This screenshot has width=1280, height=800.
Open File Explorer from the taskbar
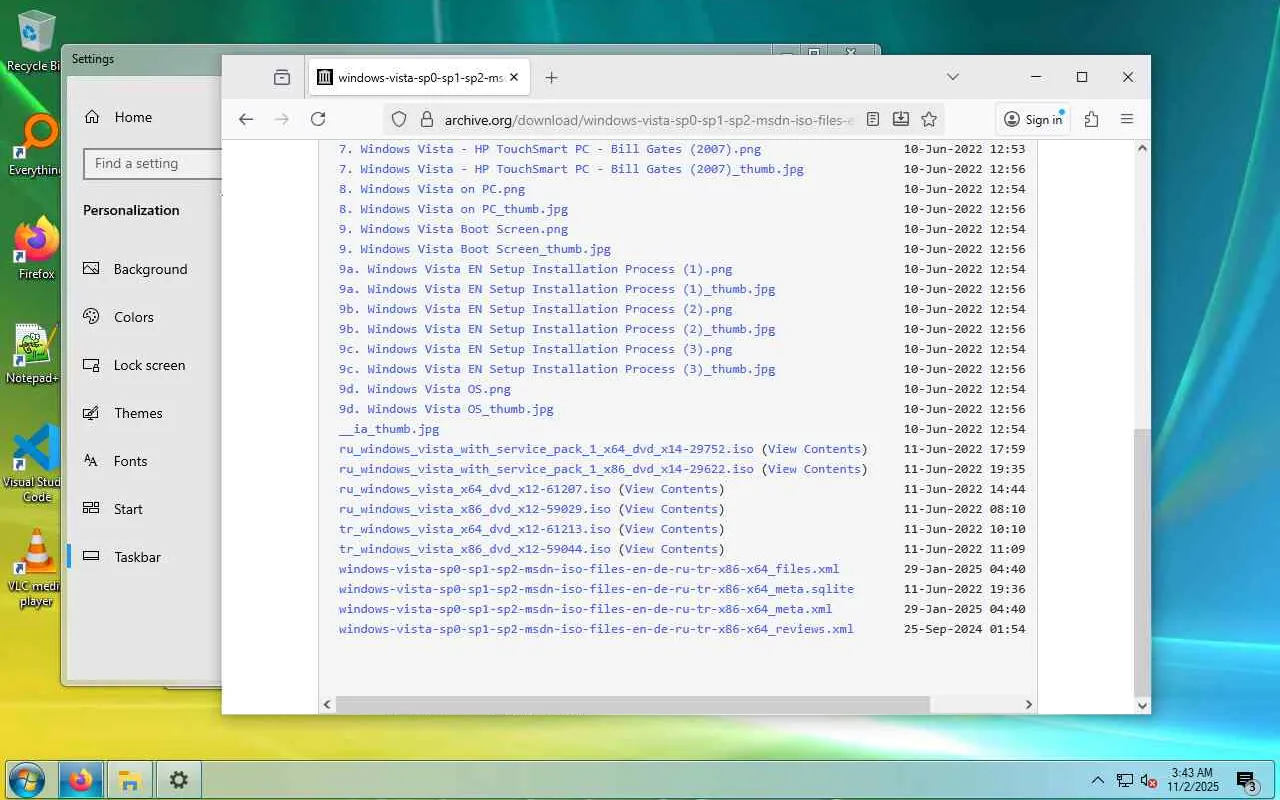[x=130, y=780]
